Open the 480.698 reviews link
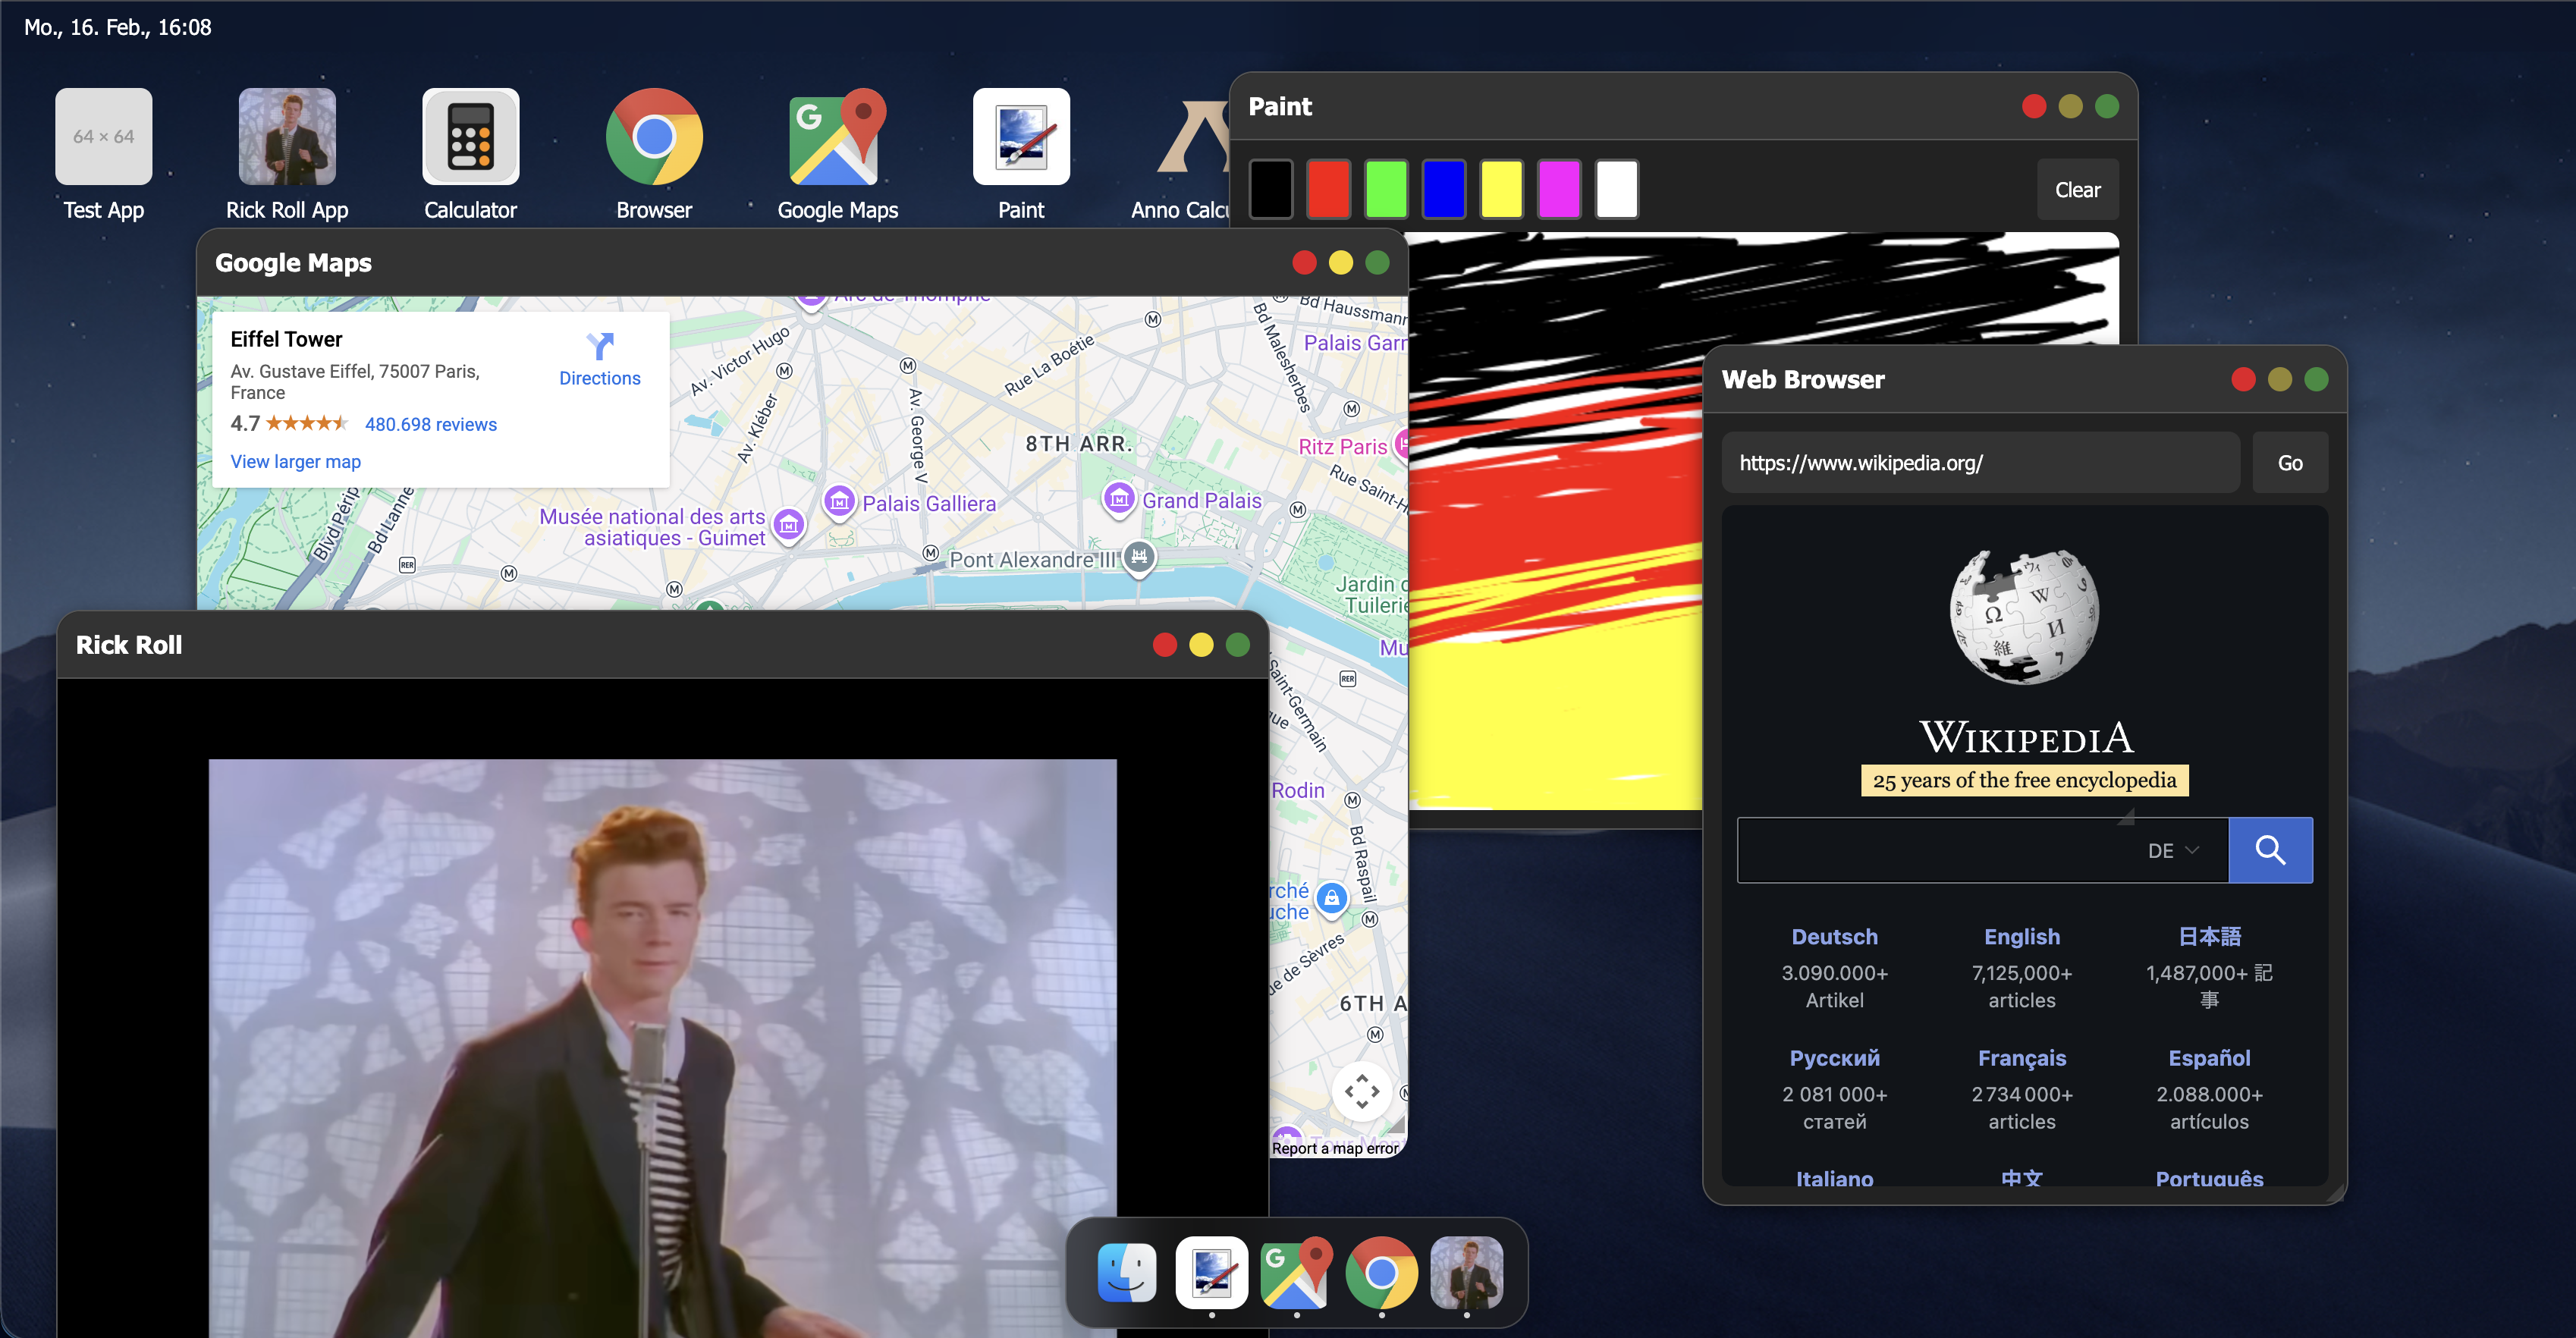The width and height of the screenshot is (2576, 1338). pos(430,424)
